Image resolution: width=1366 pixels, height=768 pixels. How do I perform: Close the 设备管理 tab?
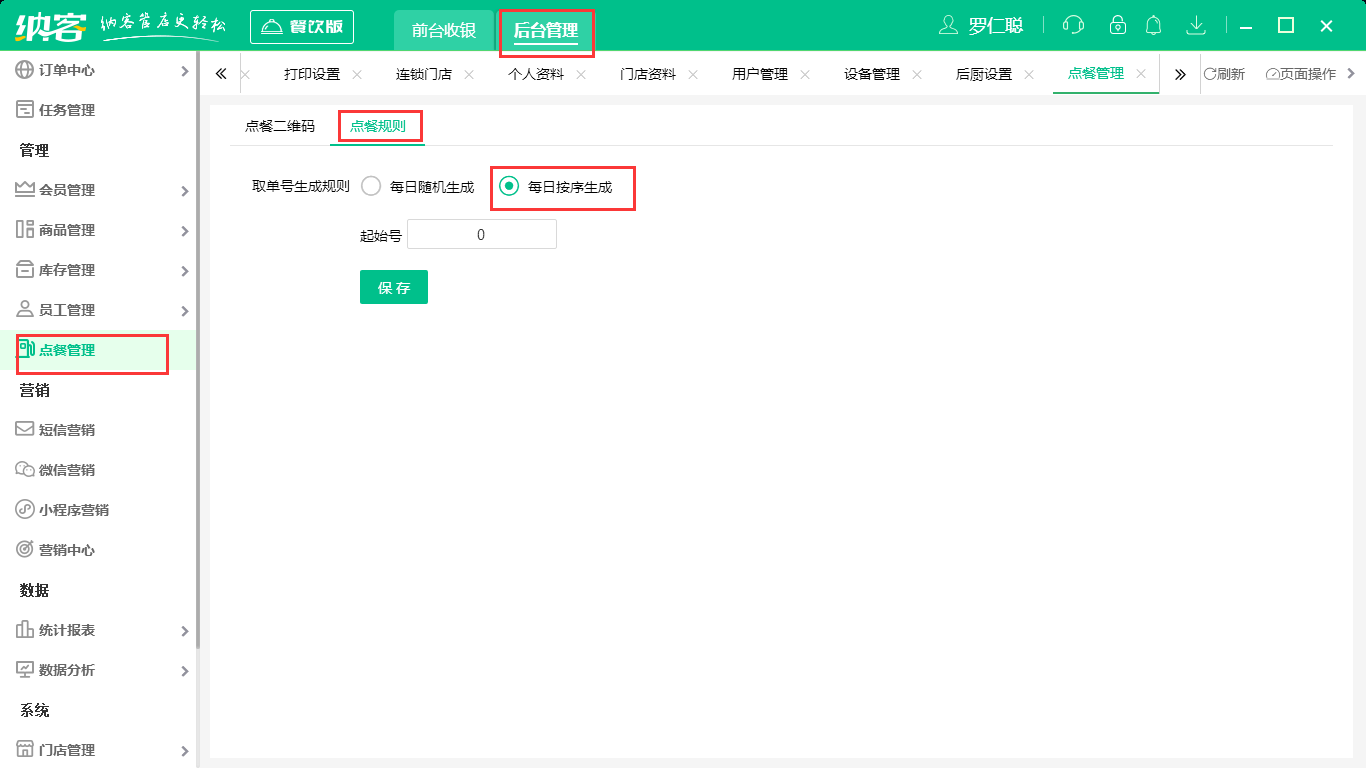pos(917,74)
